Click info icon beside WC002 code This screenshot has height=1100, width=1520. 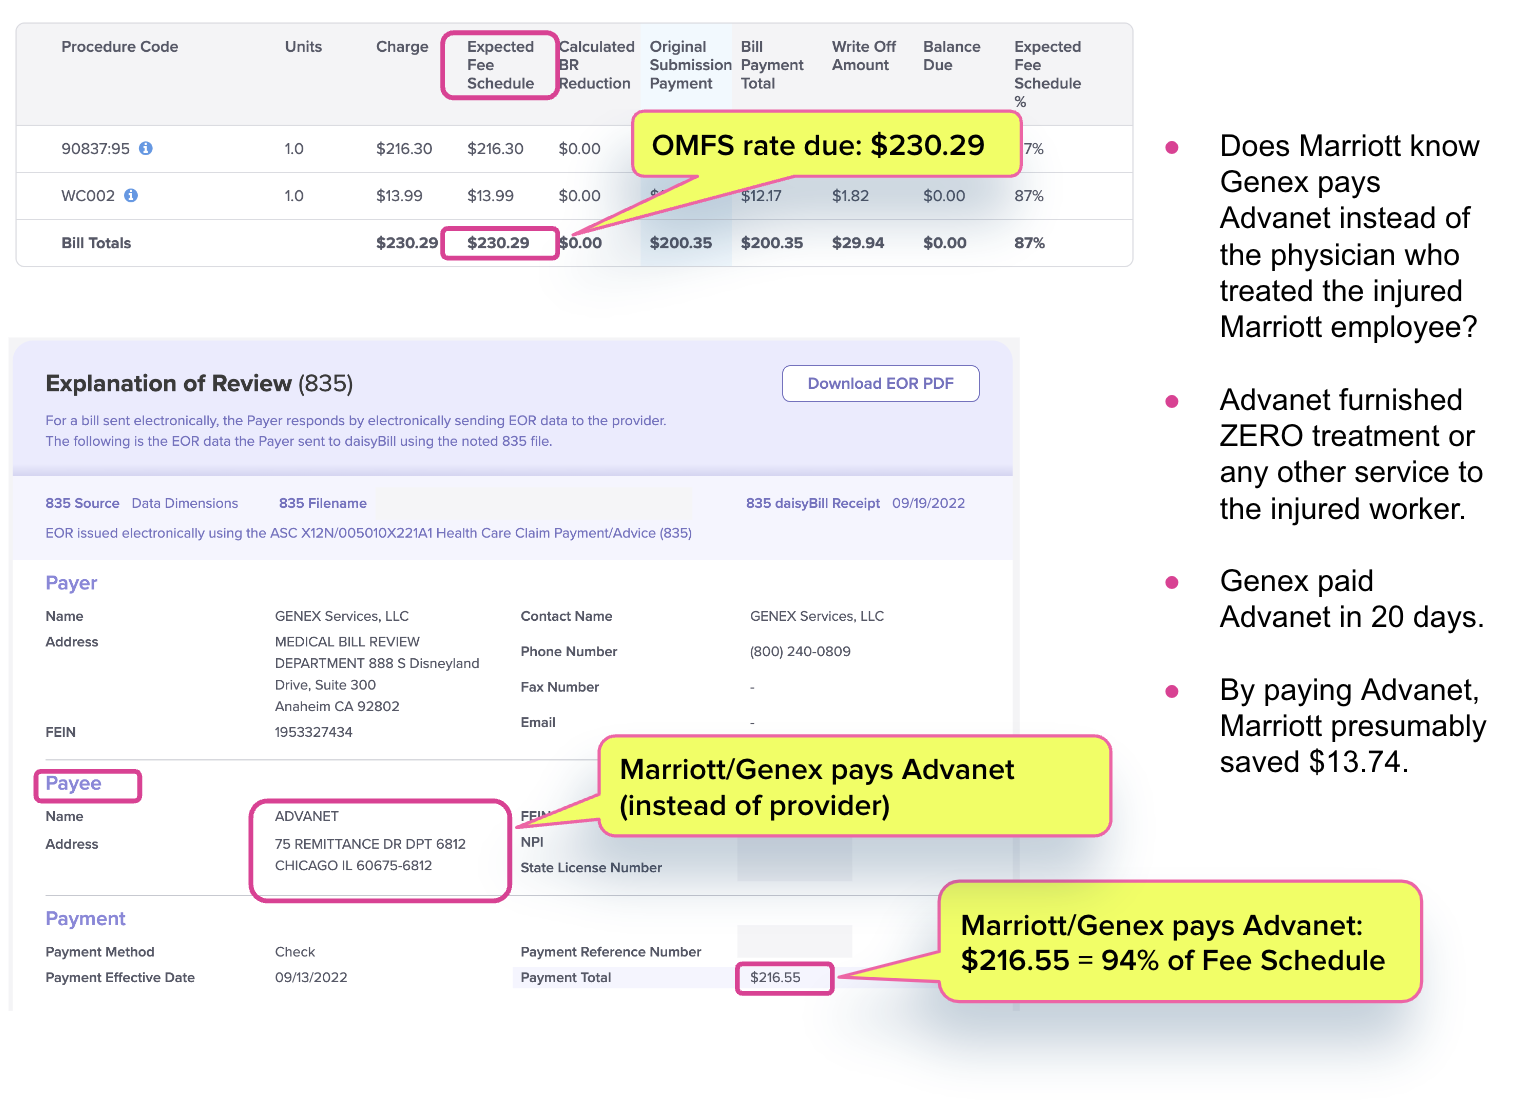tap(131, 195)
